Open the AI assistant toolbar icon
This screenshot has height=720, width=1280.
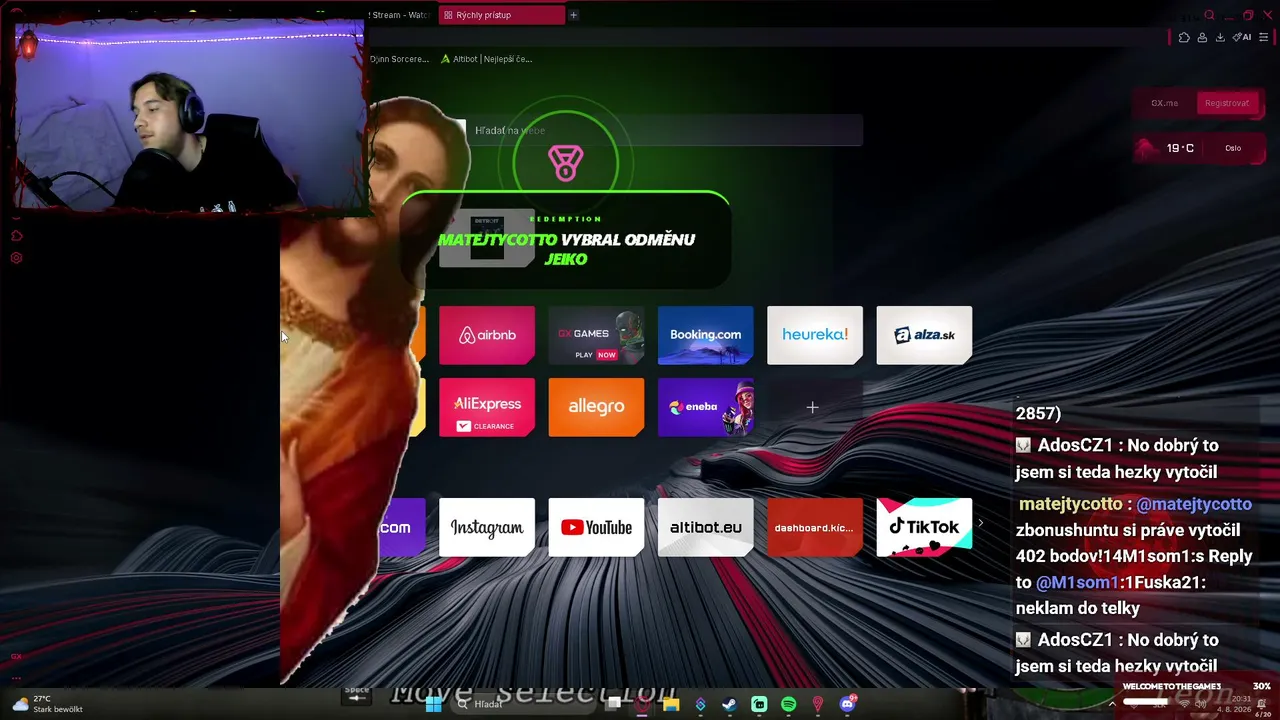point(1243,37)
